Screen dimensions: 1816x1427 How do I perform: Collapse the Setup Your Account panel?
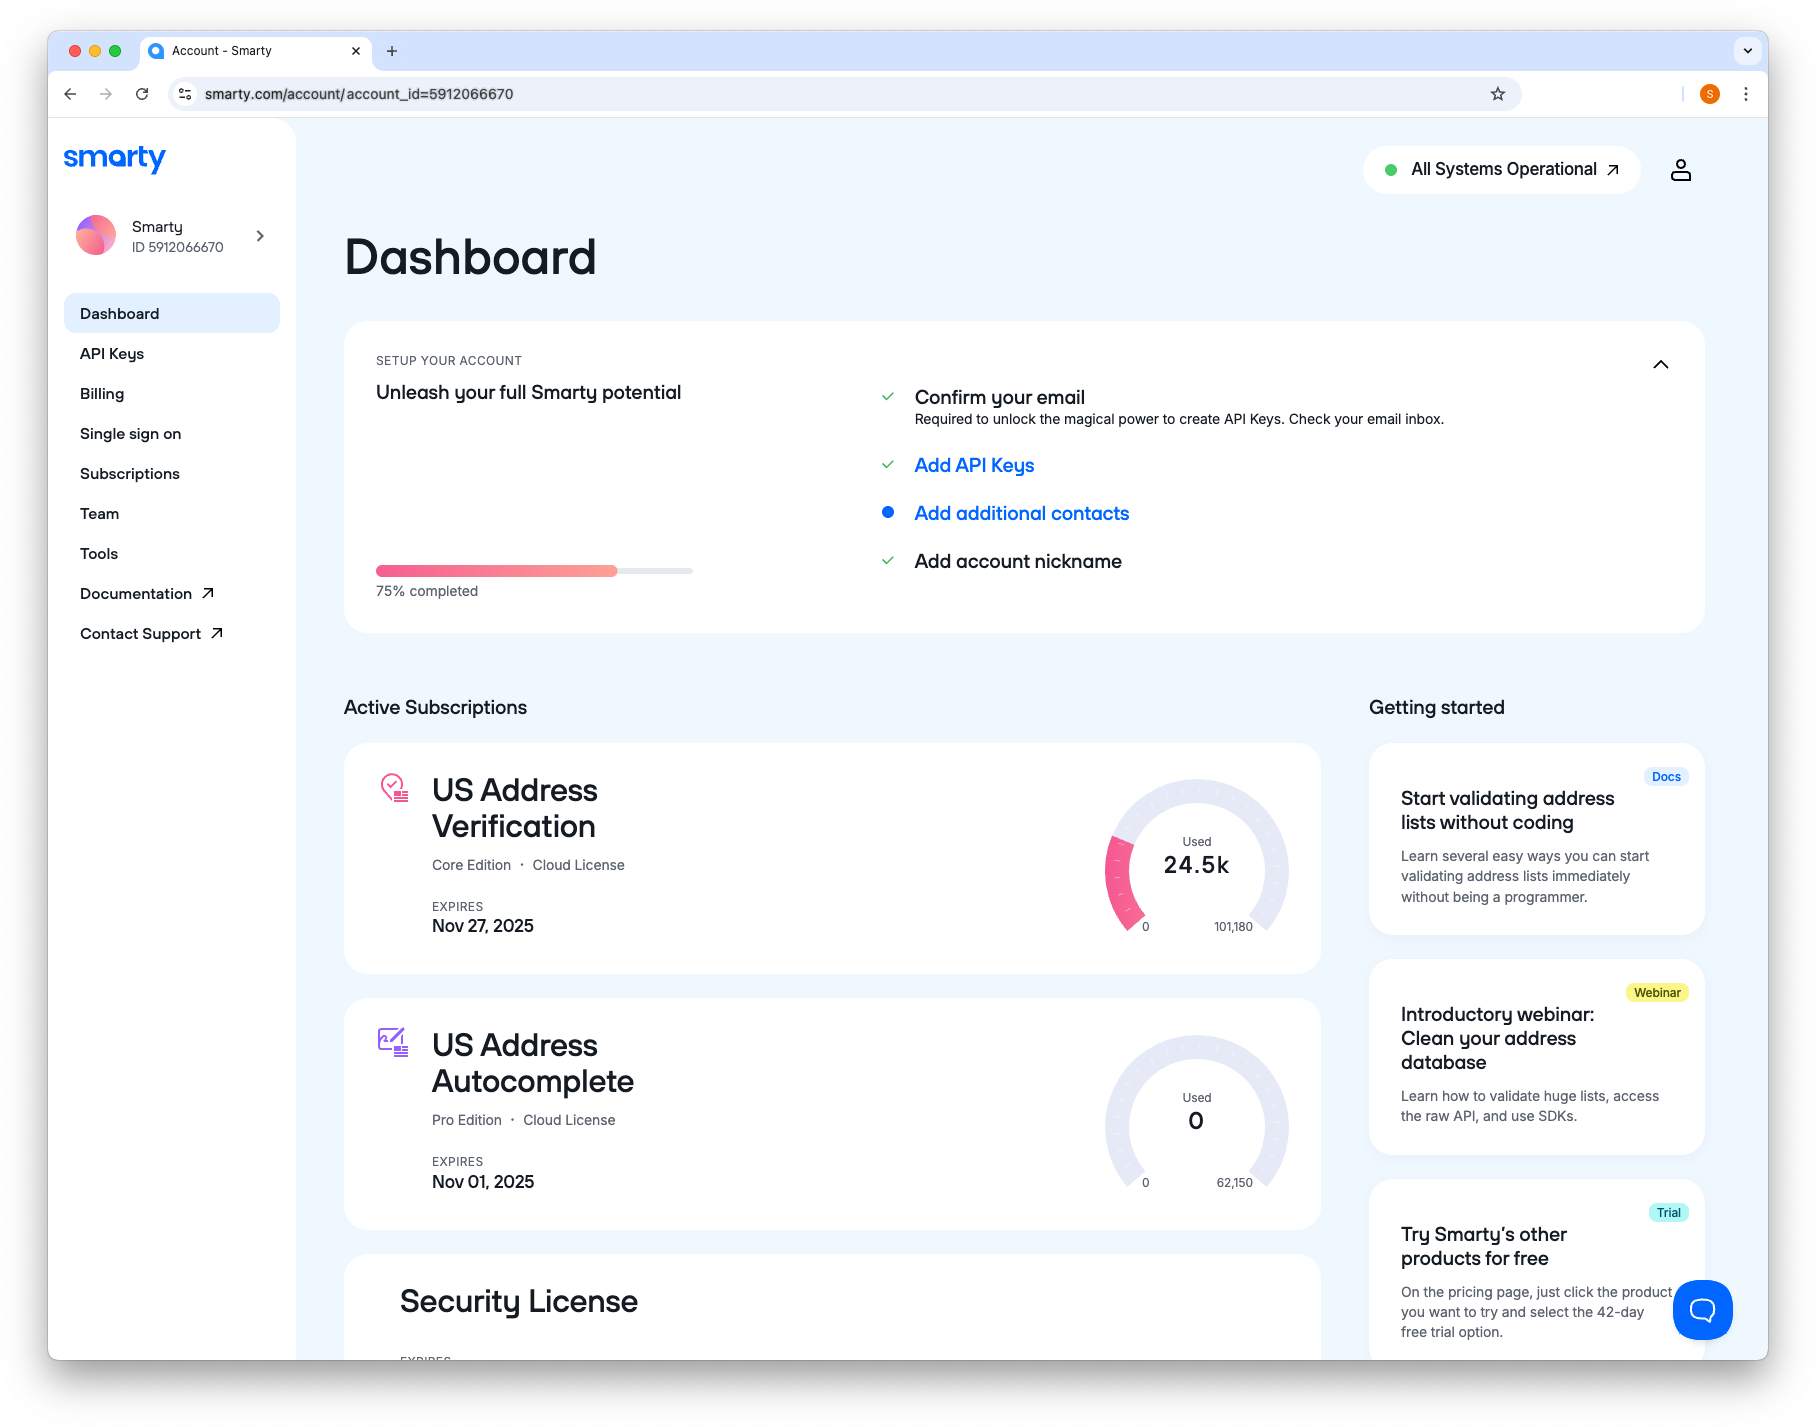point(1661,364)
